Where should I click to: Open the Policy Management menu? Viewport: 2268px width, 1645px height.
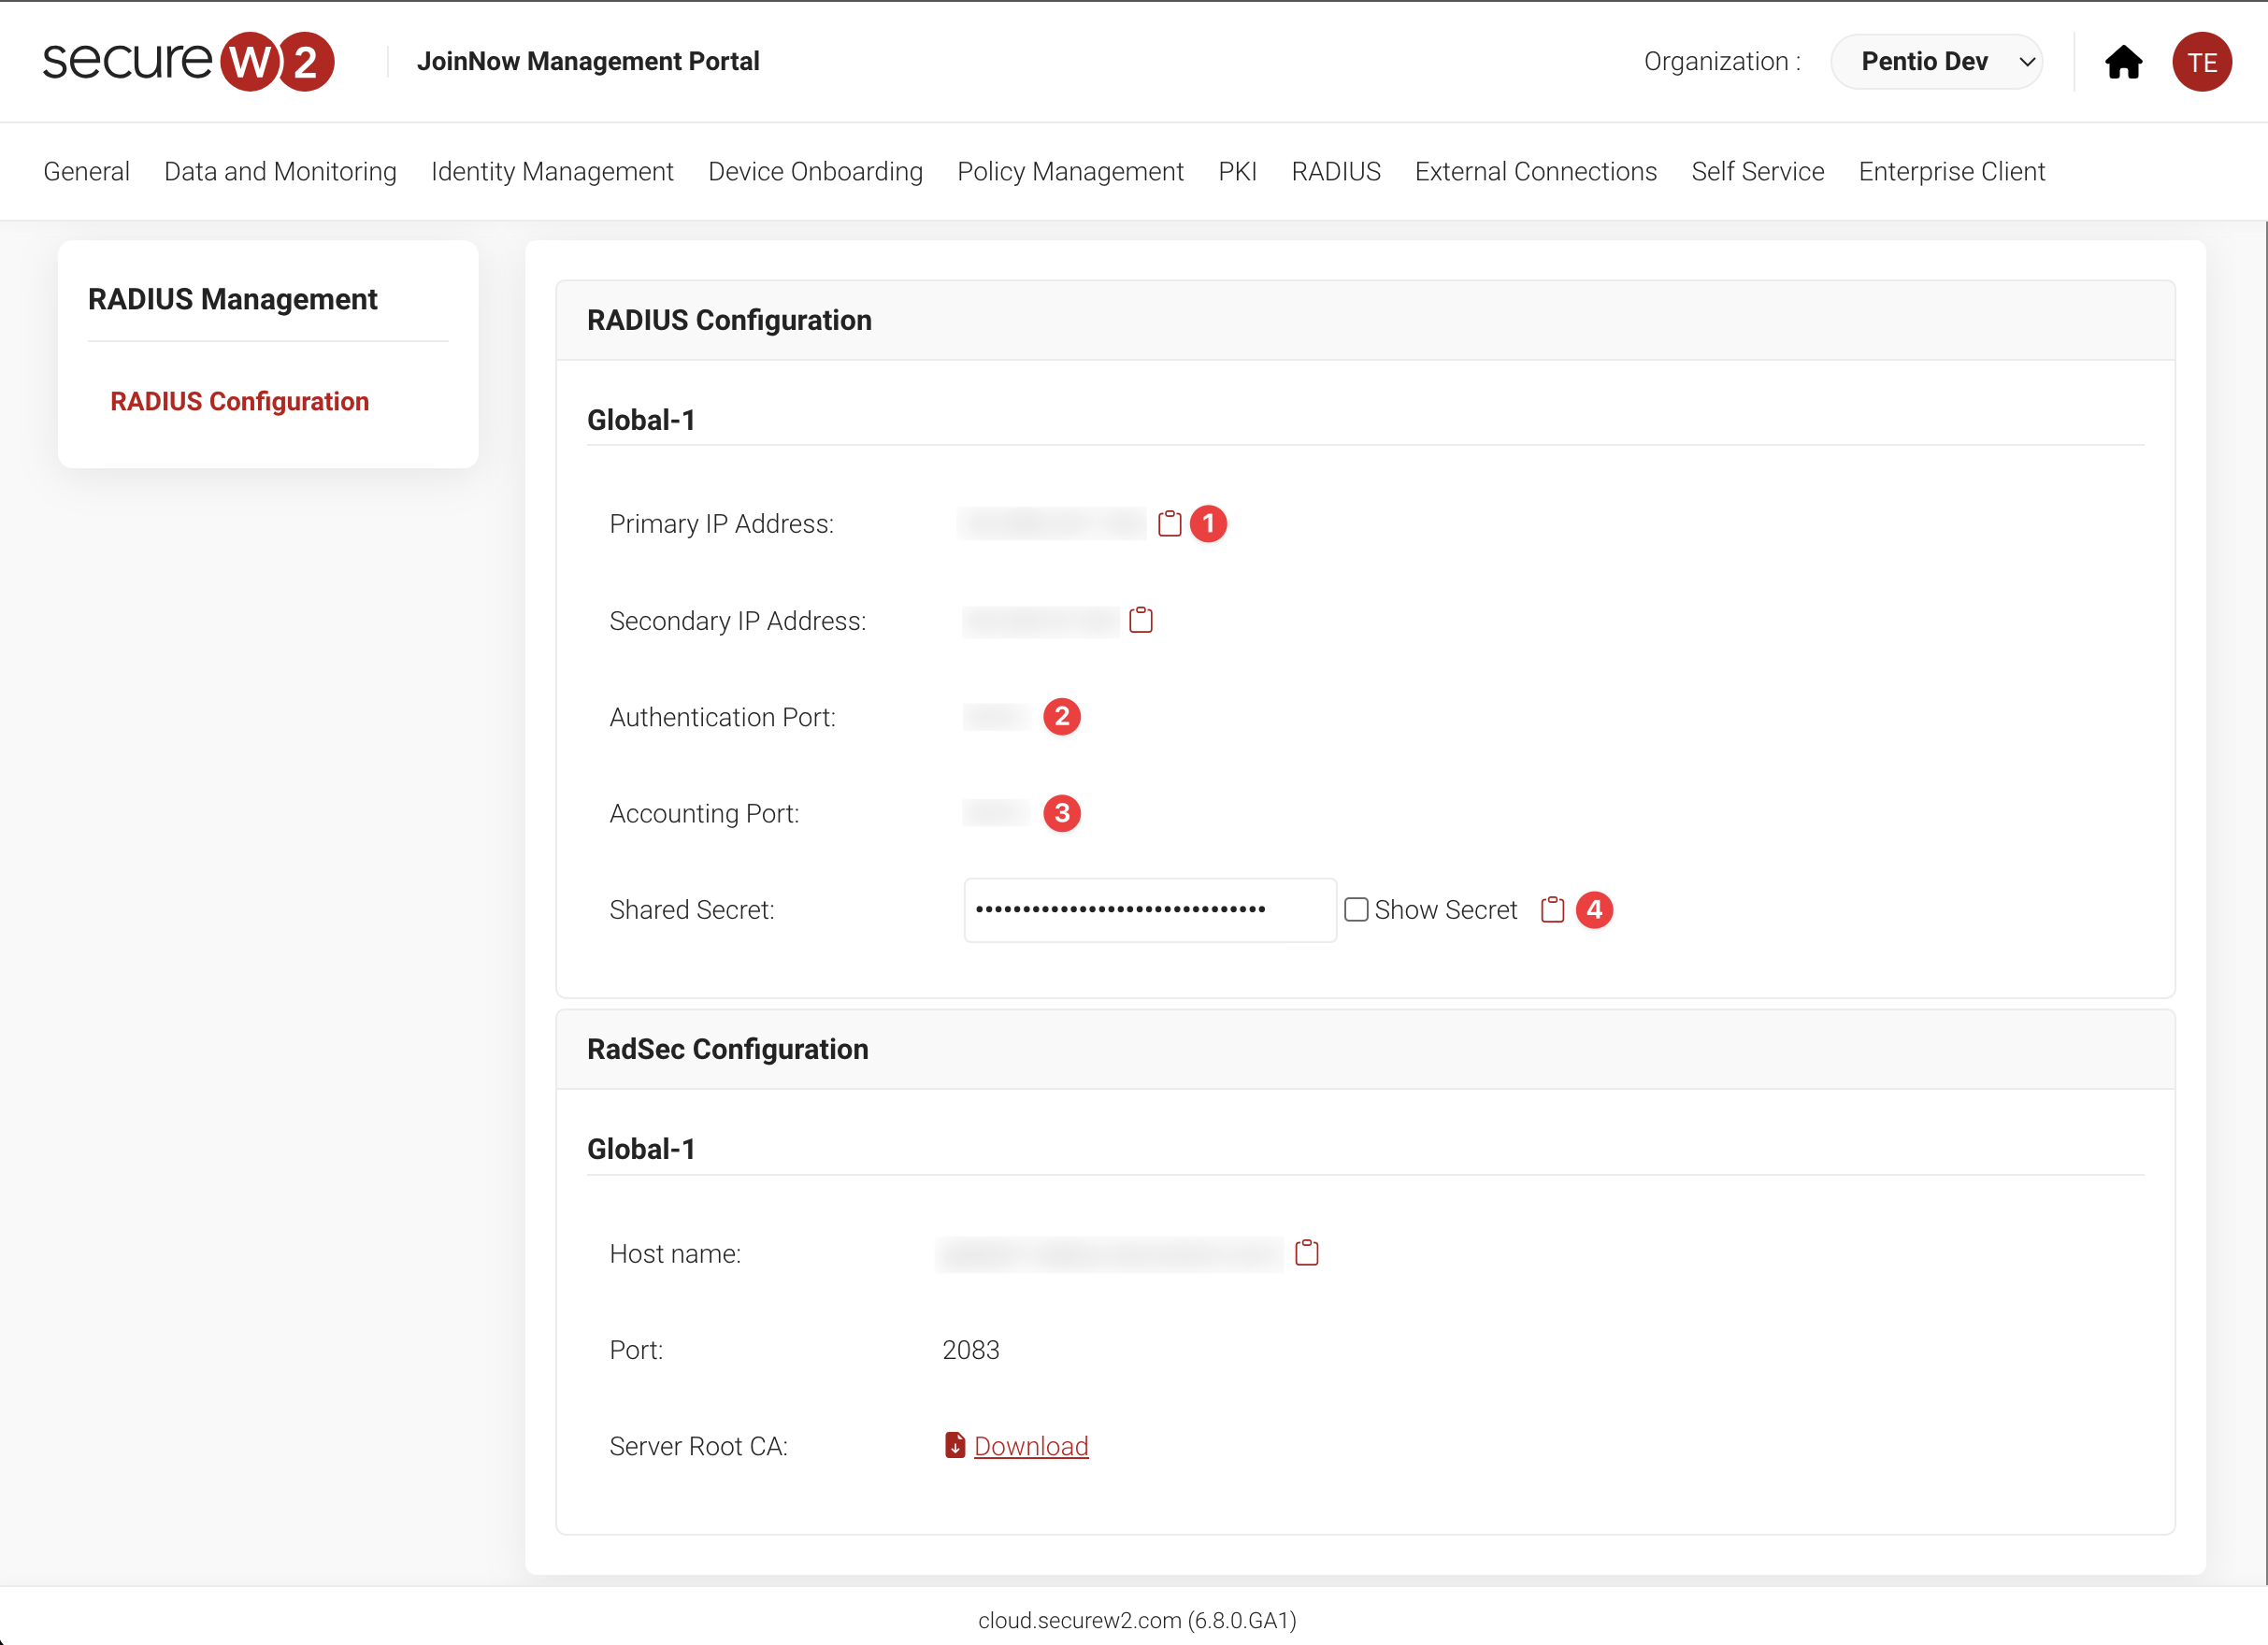pyautogui.click(x=1070, y=171)
